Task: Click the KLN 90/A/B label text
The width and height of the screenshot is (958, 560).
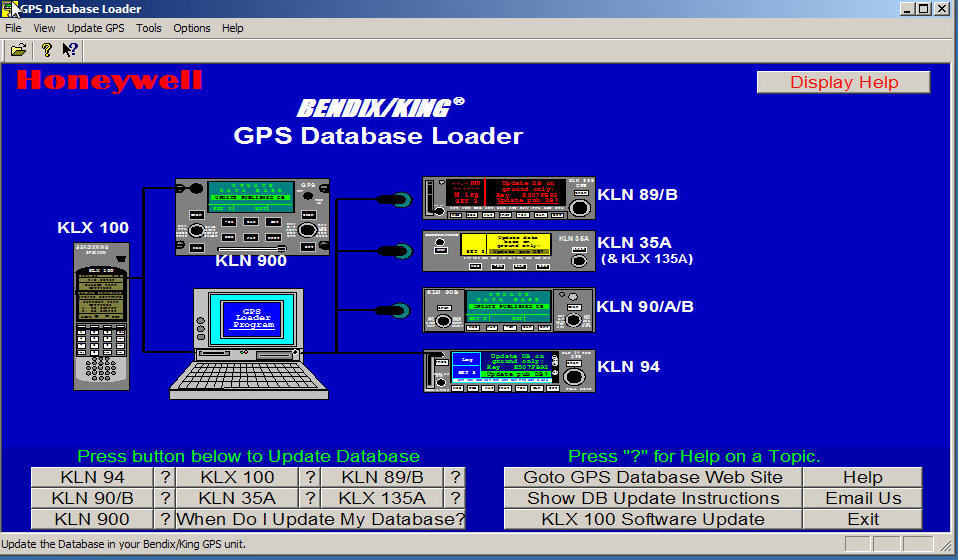Action: pos(645,307)
